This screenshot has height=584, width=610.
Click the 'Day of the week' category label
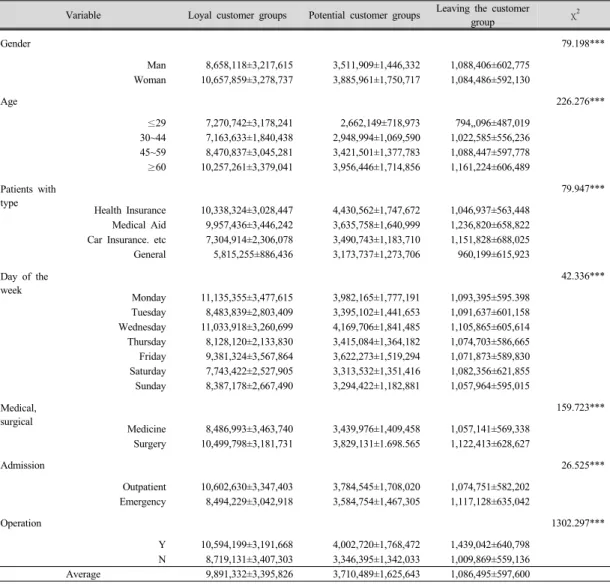coord(24,284)
